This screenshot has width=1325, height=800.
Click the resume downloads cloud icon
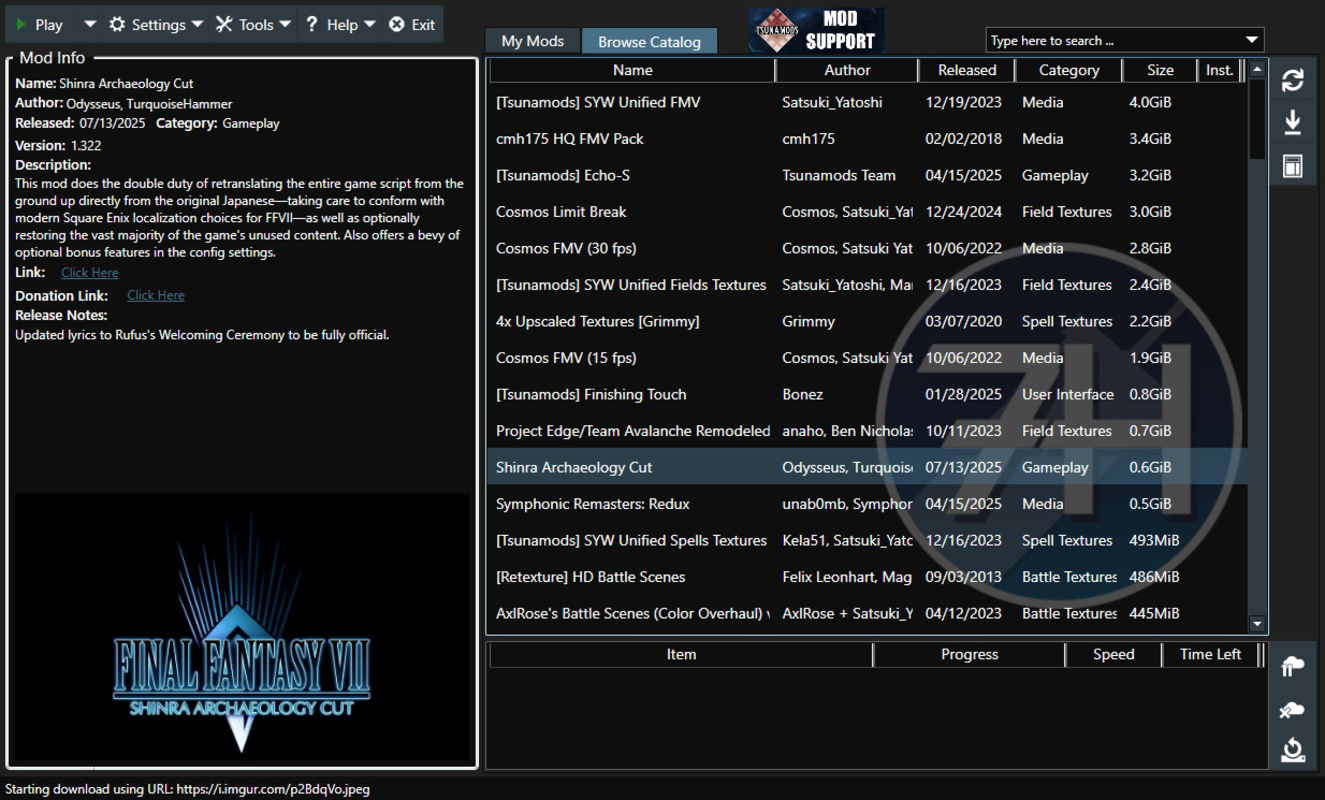tap(1292, 667)
